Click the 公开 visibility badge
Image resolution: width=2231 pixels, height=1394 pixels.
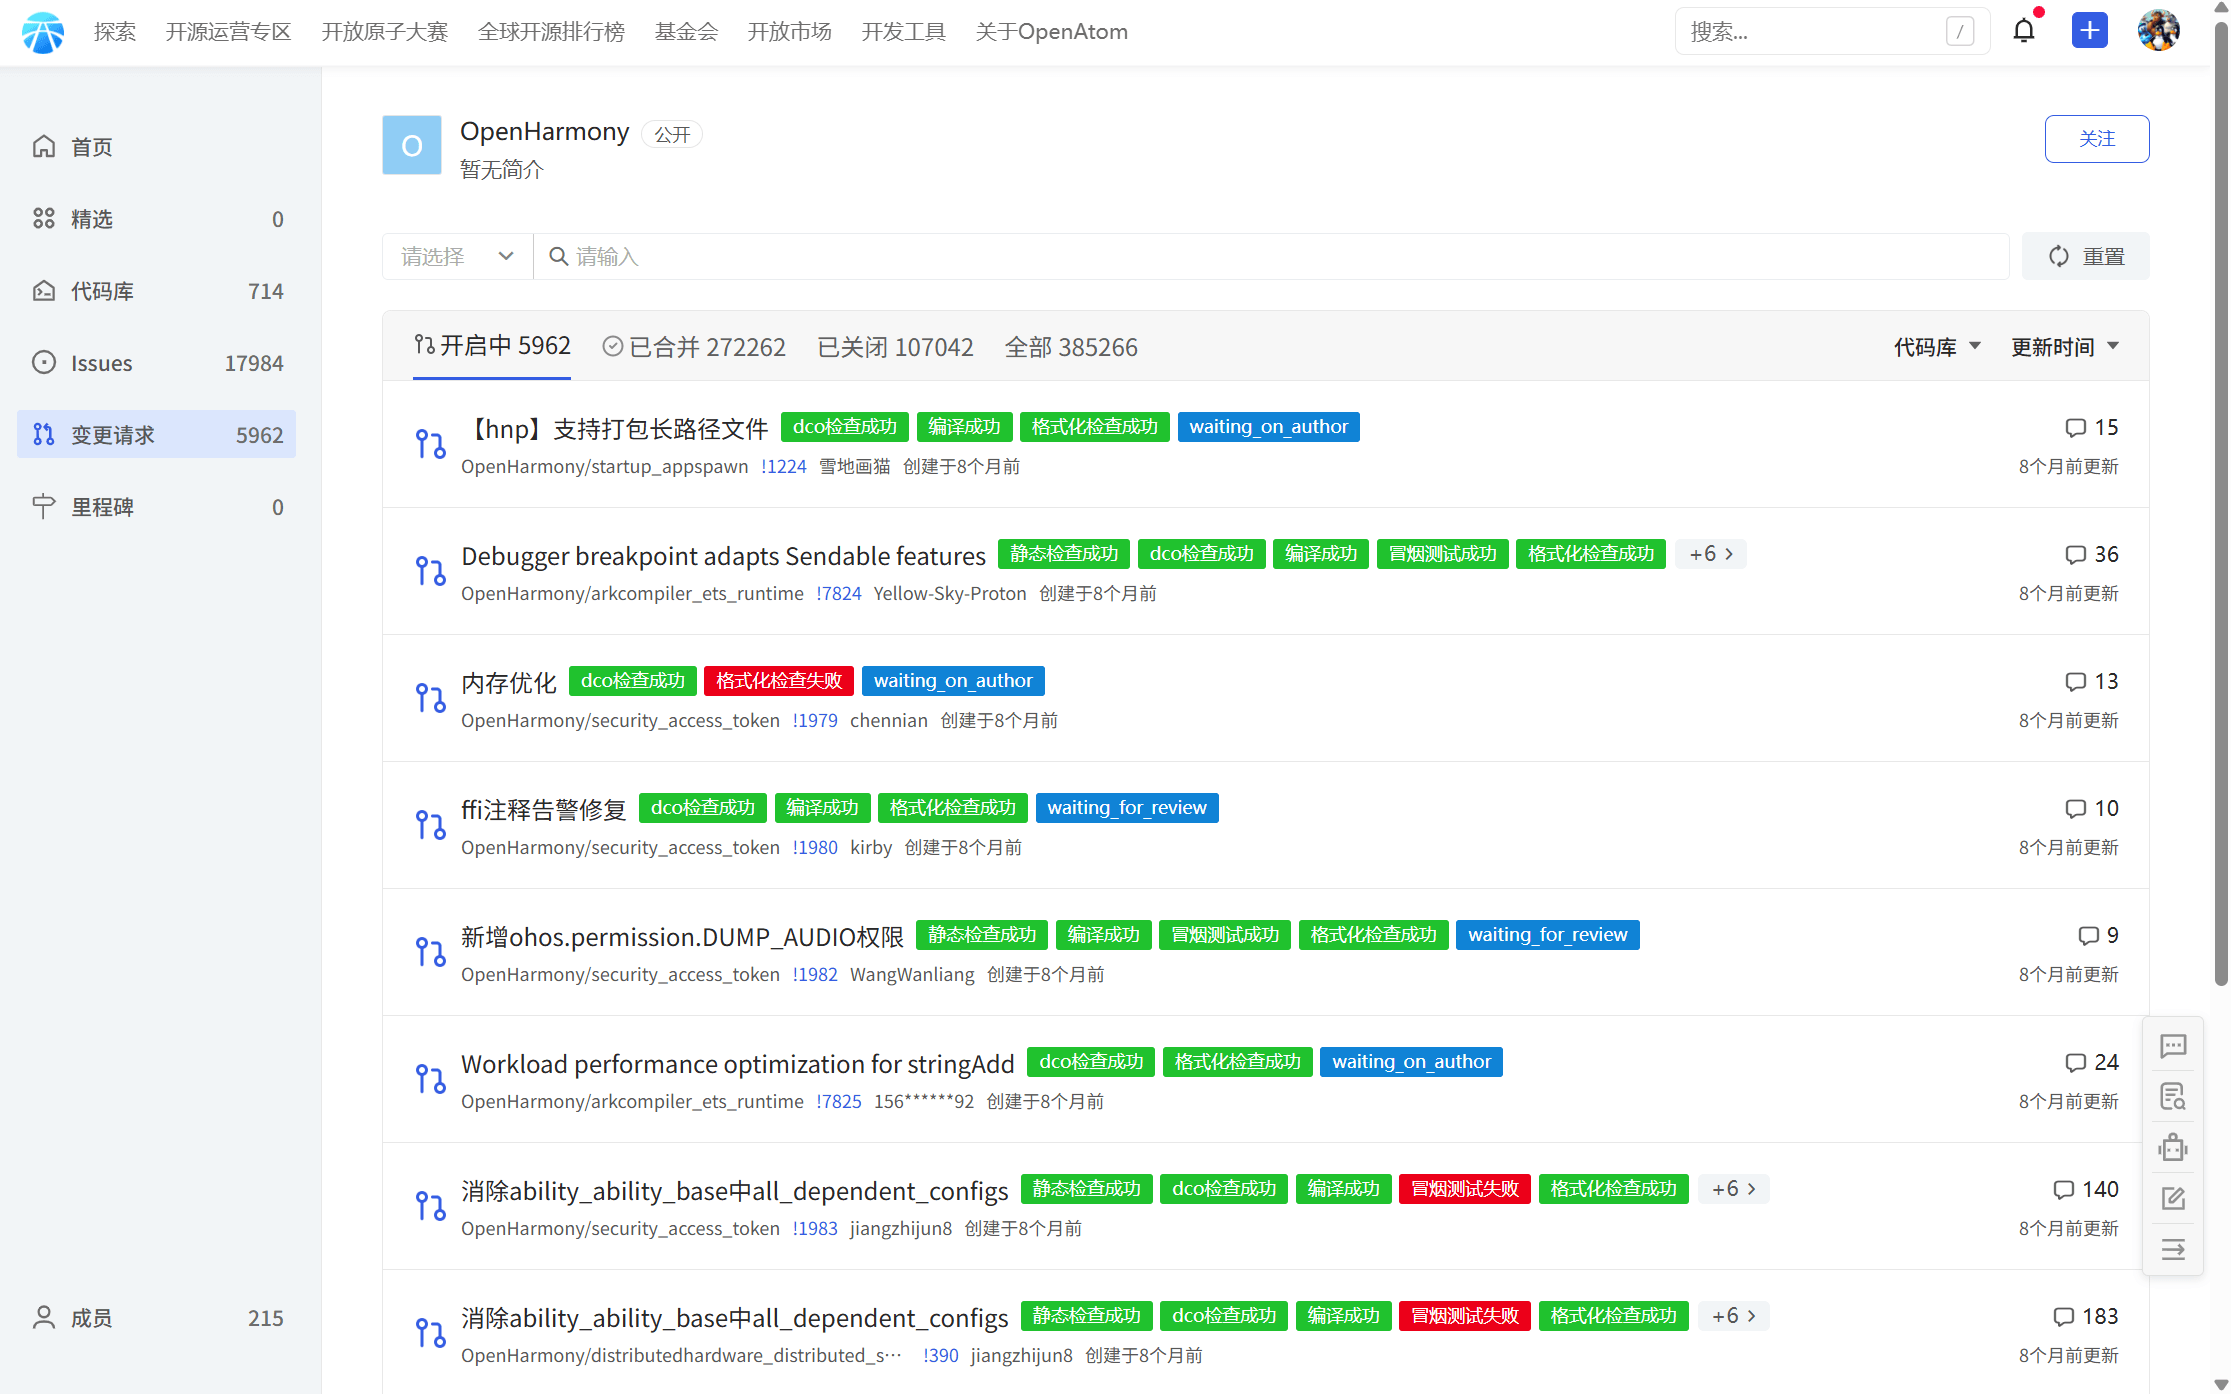(672, 134)
